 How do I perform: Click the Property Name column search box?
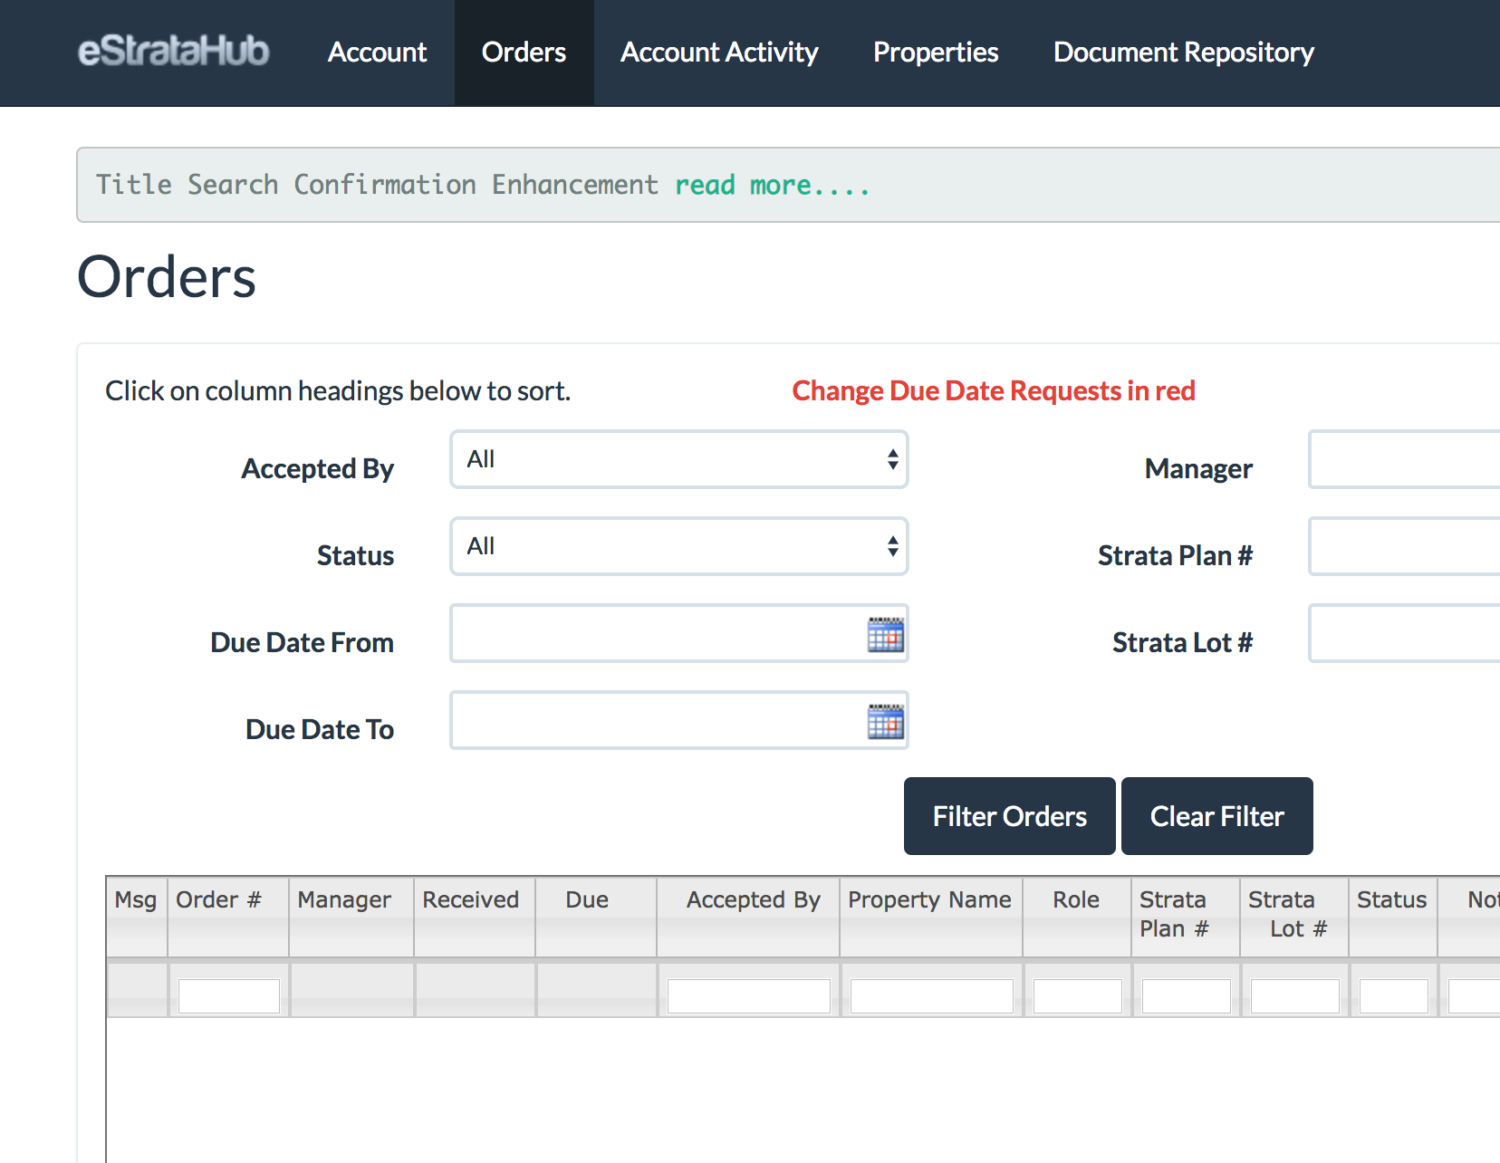932,996
